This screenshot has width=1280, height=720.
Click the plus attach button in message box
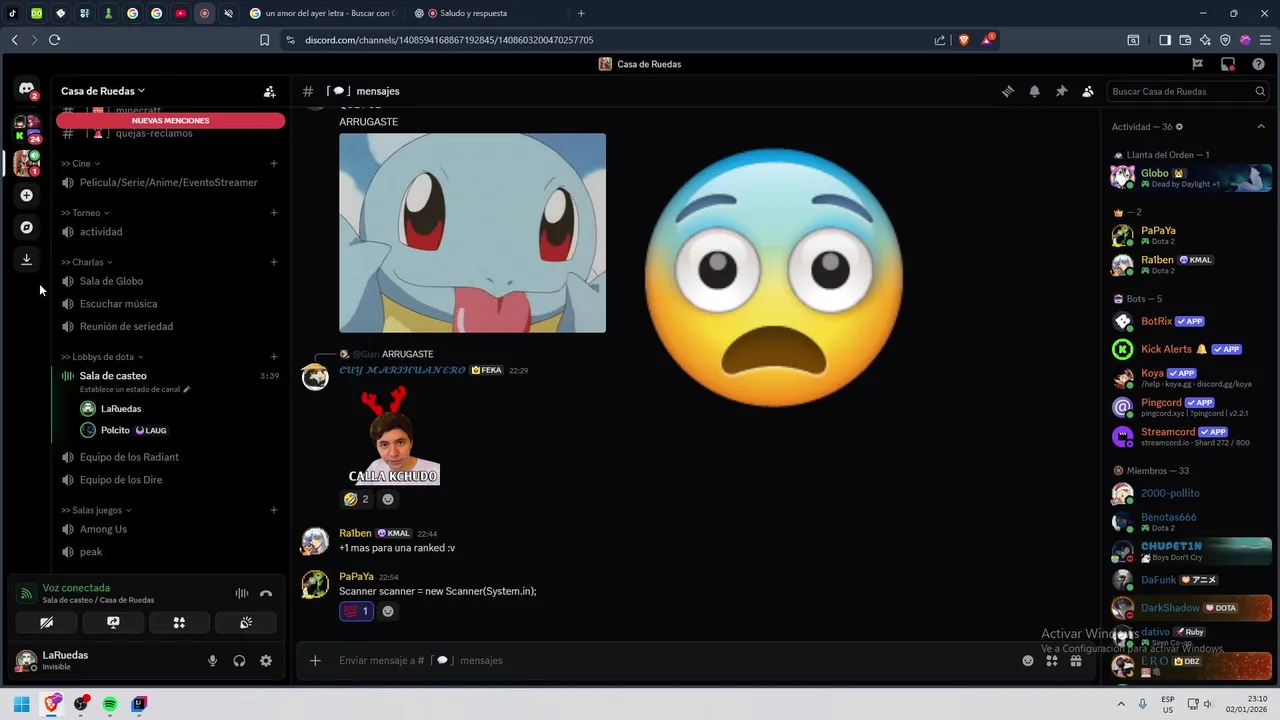click(315, 660)
